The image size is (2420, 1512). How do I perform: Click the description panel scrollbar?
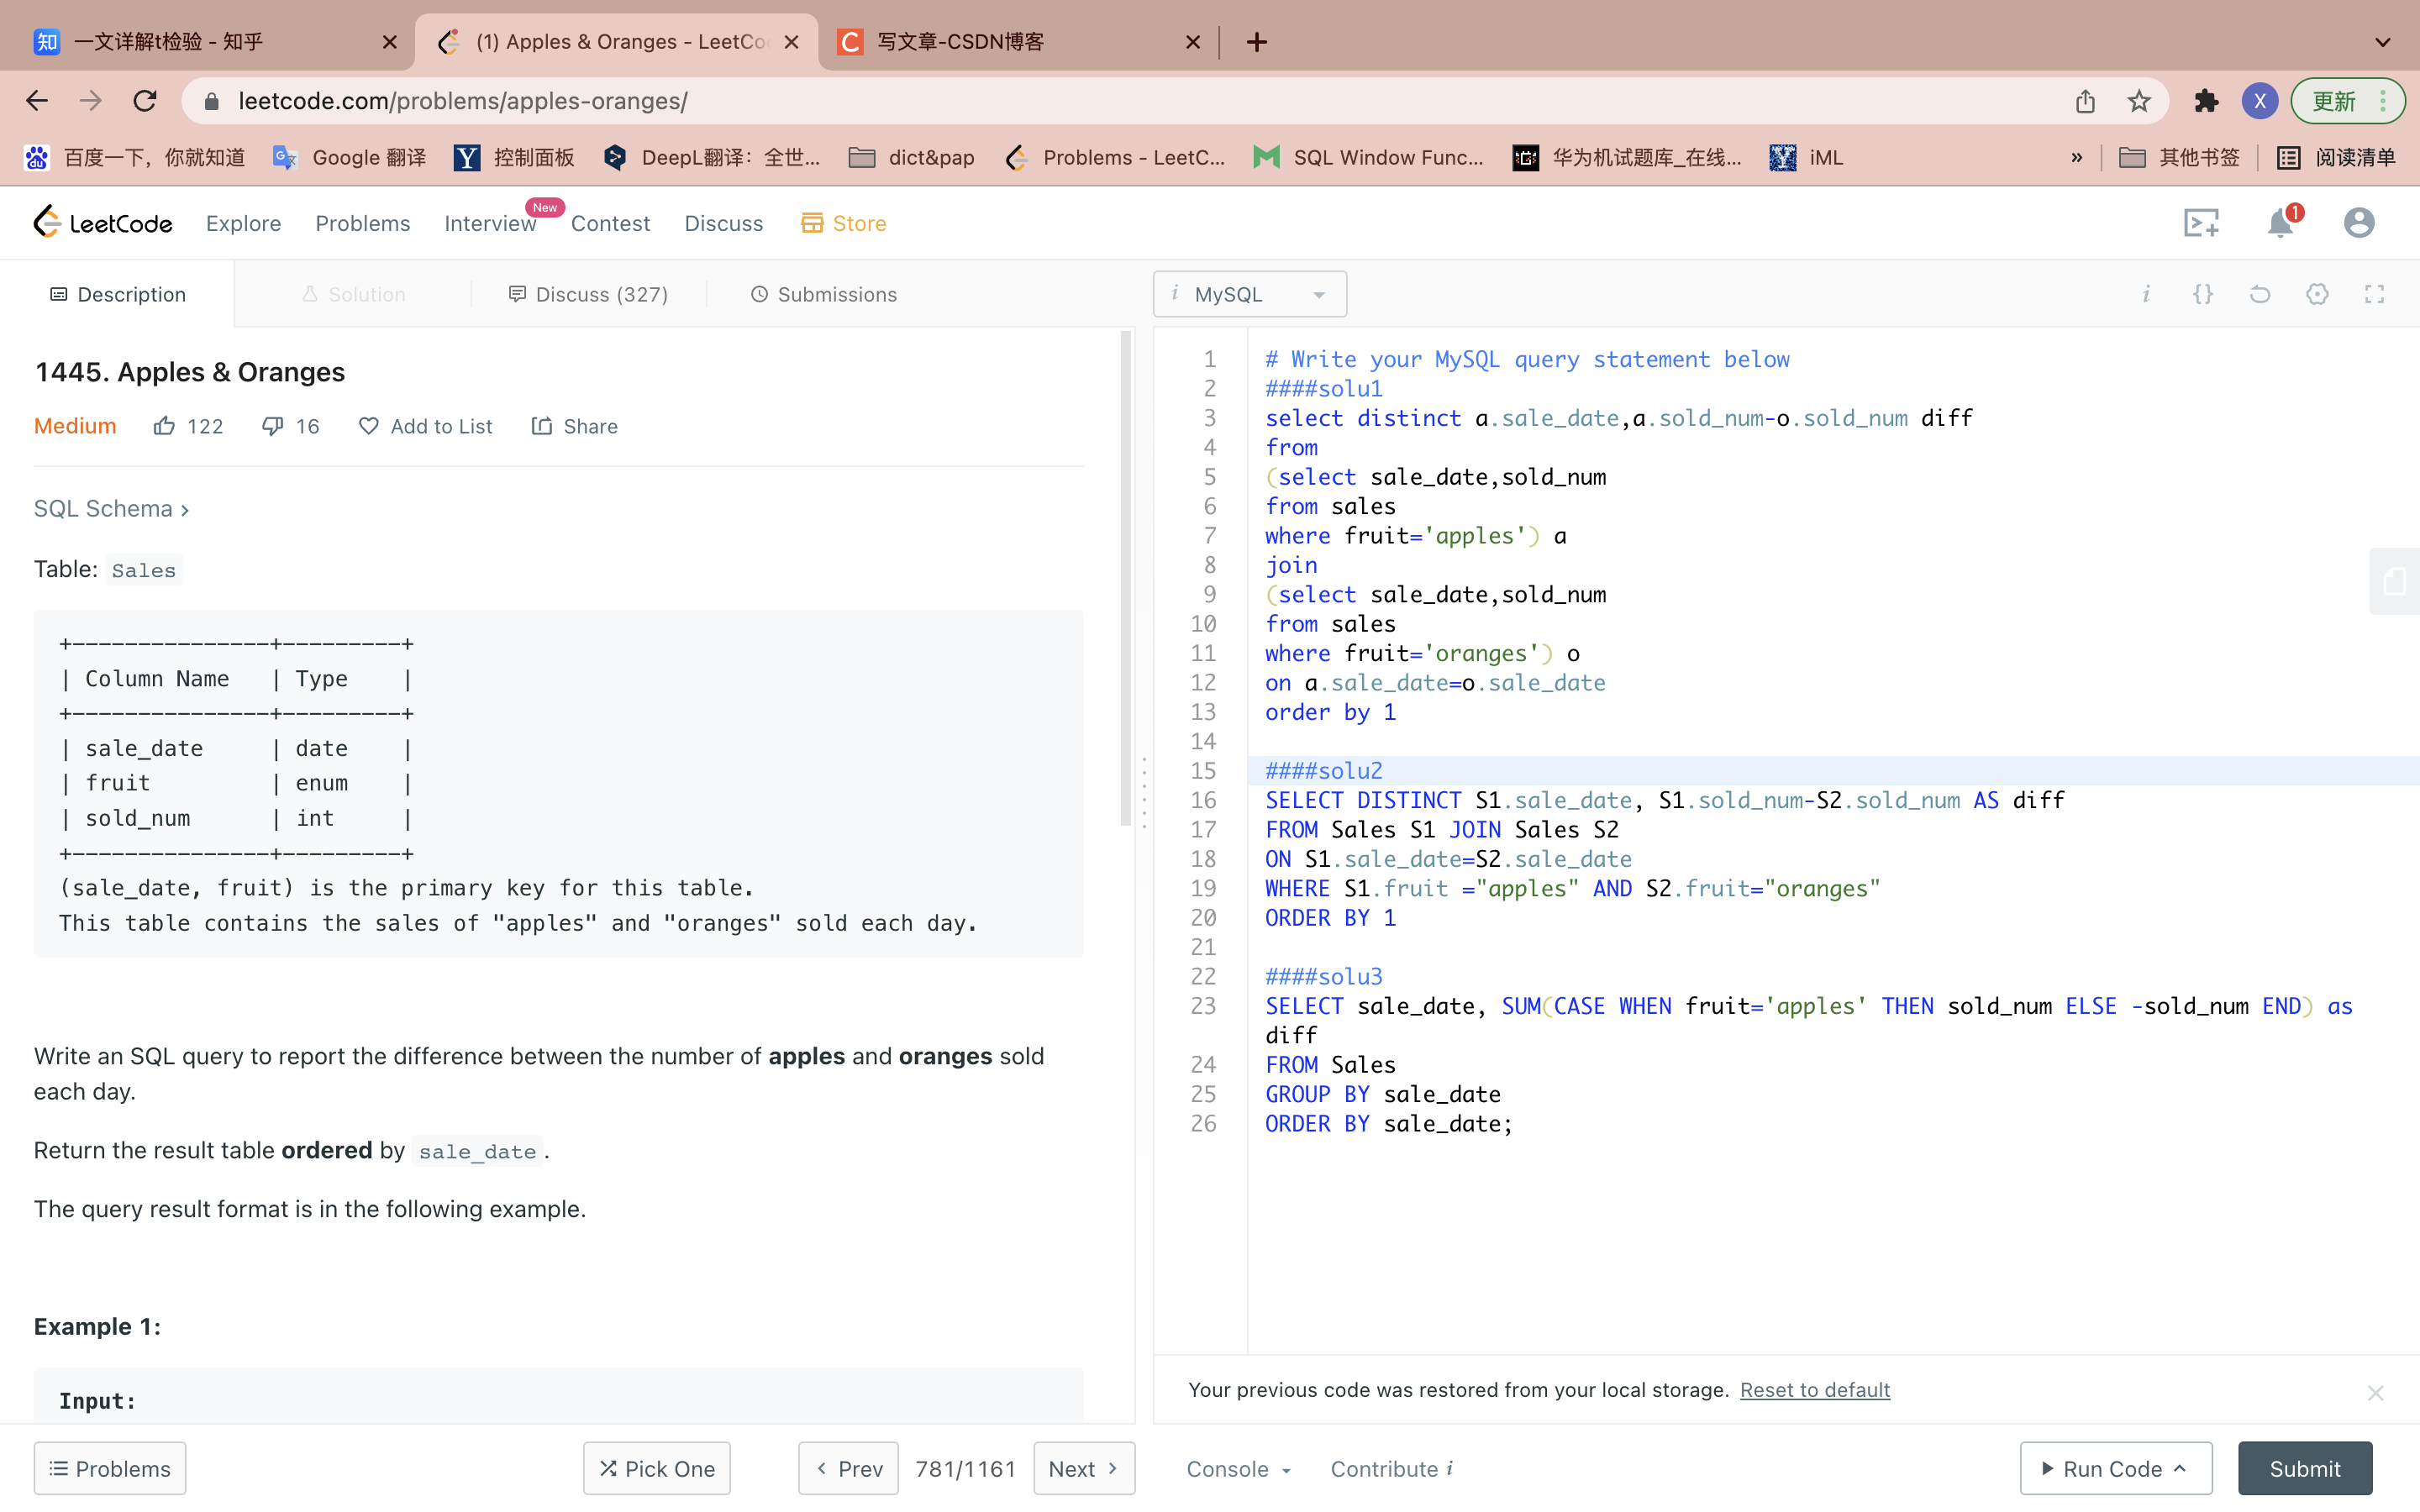(1126, 580)
